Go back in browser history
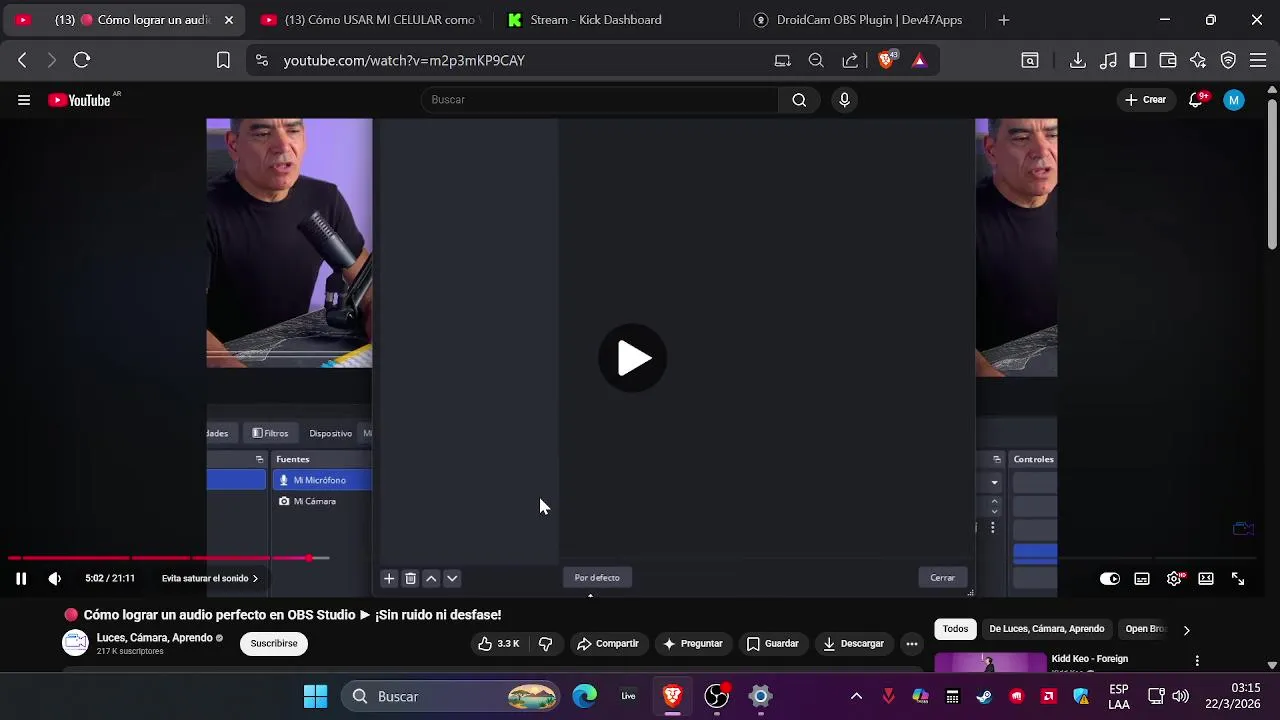Screen dimensions: 1280x720 (22, 60)
